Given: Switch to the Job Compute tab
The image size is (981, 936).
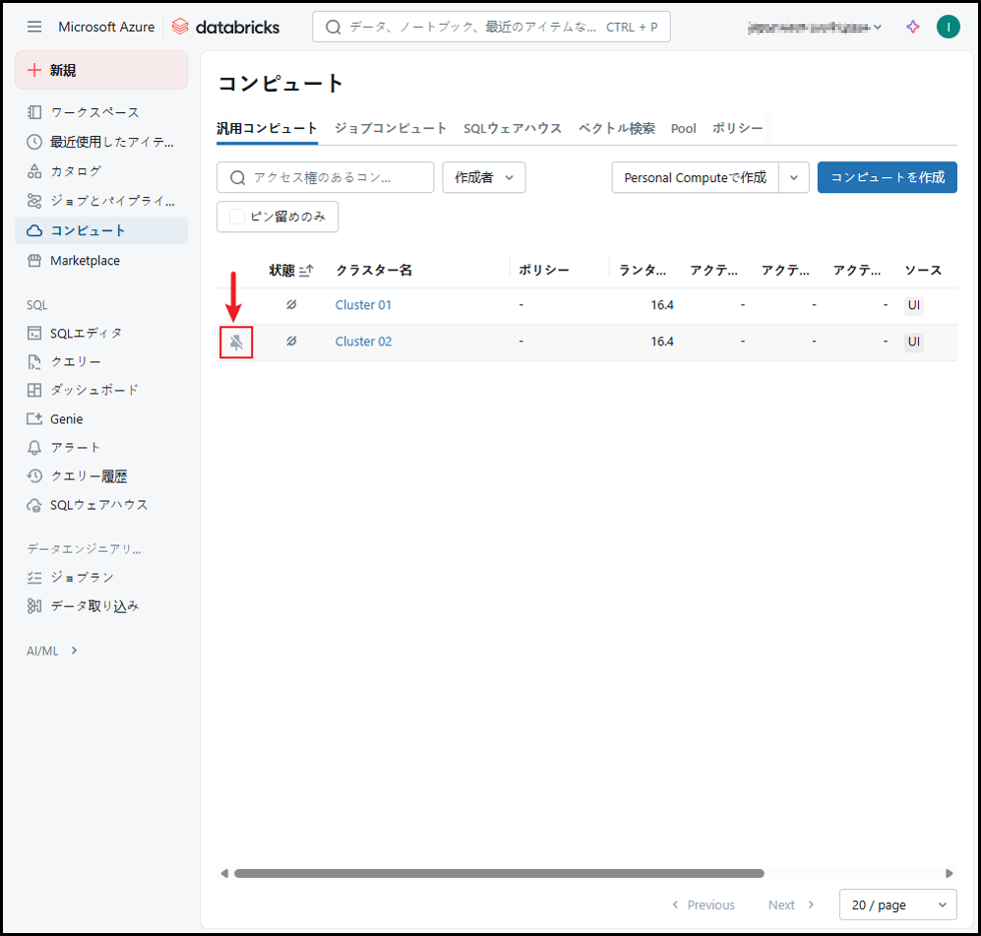Looking at the screenshot, I should pos(390,128).
